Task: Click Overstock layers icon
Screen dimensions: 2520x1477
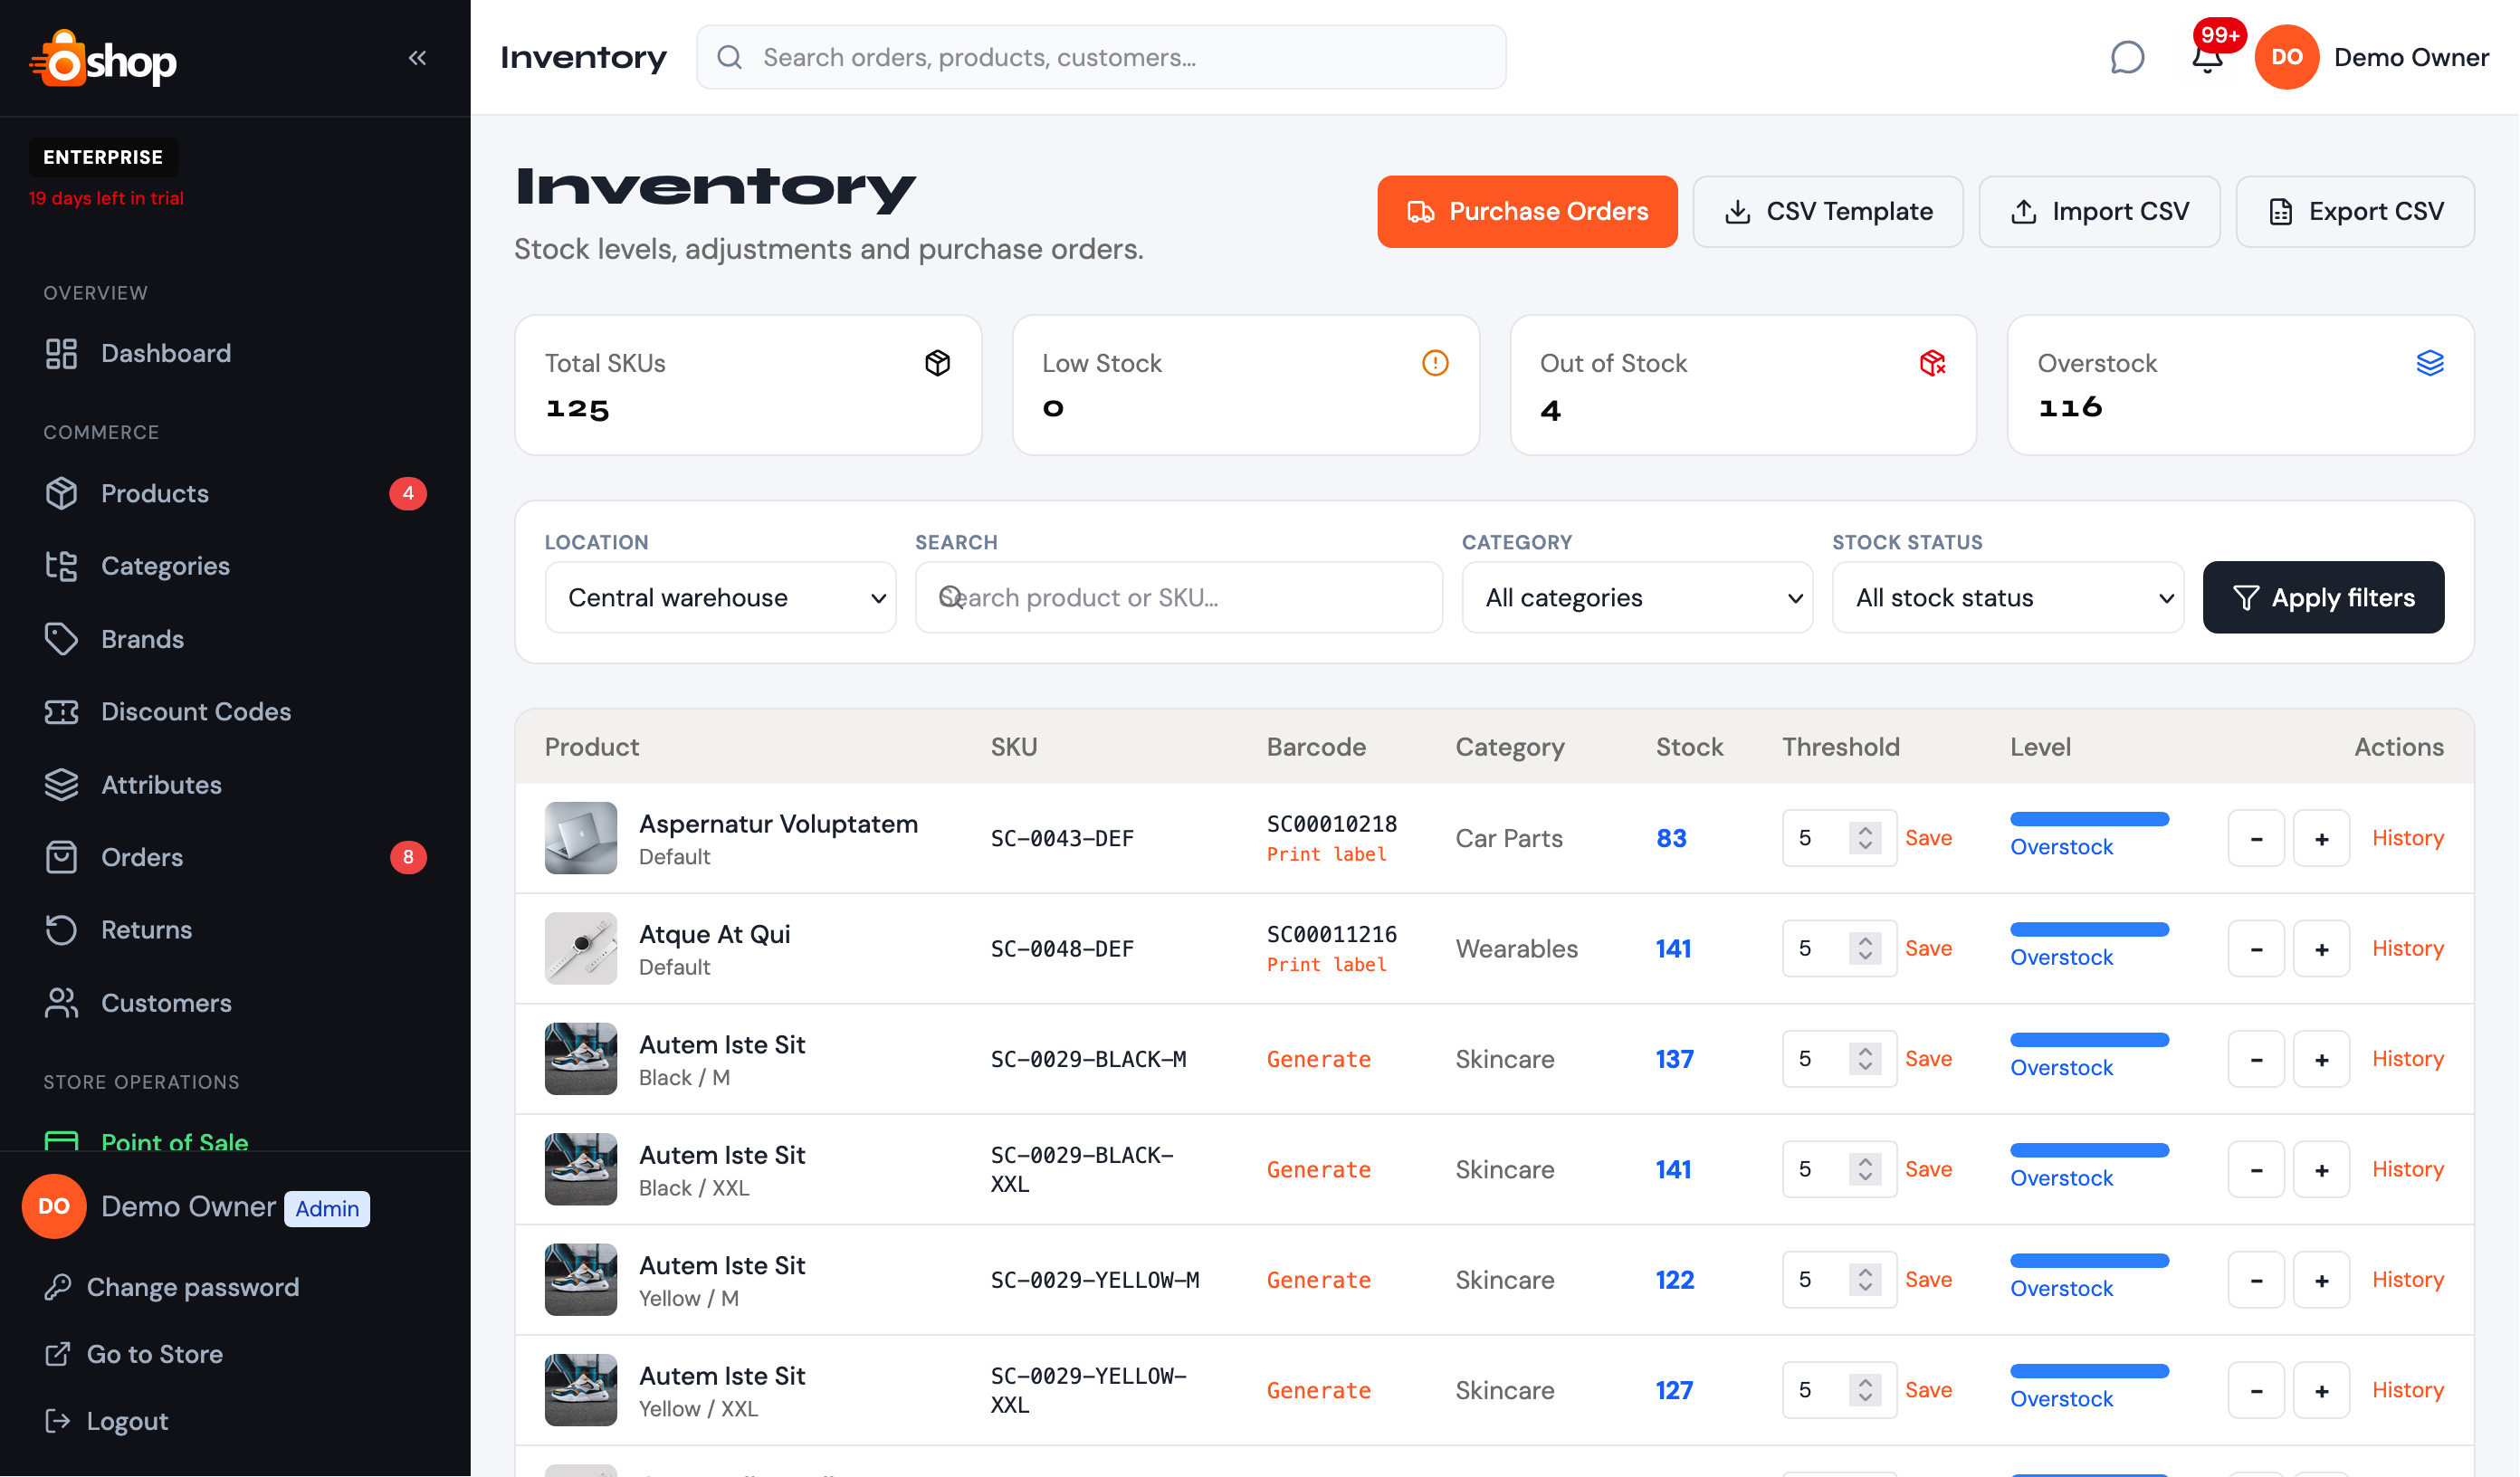Action: pyautogui.click(x=2429, y=363)
